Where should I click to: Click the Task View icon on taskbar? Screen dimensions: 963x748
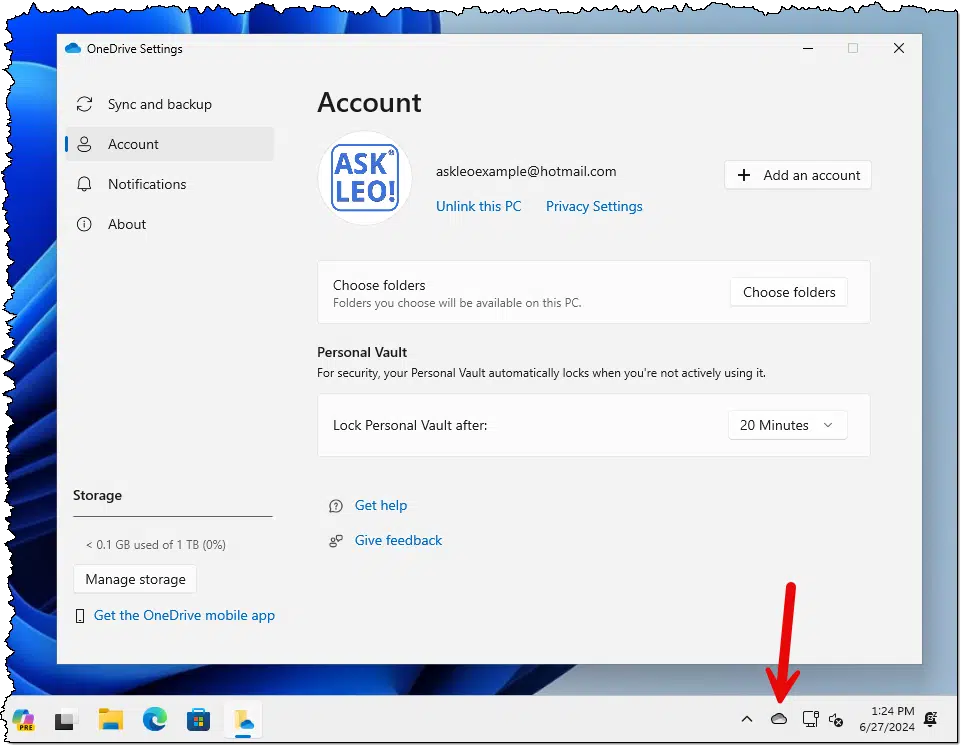(66, 720)
